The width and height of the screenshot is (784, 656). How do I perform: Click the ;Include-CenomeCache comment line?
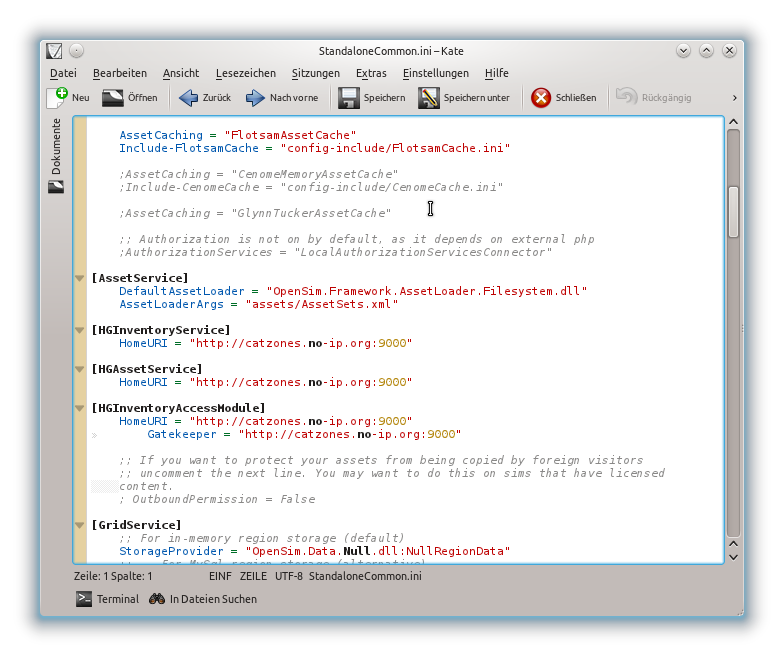(311, 187)
